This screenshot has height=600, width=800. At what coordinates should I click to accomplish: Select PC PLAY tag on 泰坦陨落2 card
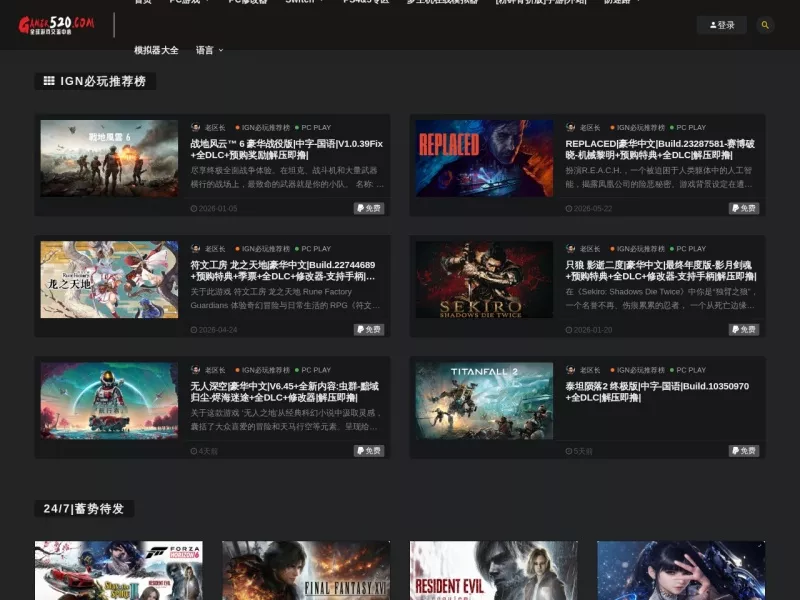click(x=688, y=370)
